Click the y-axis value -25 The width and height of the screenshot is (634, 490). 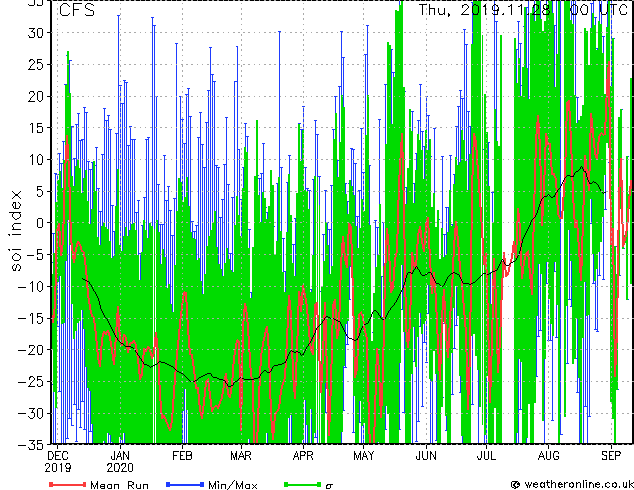coord(30,382)
